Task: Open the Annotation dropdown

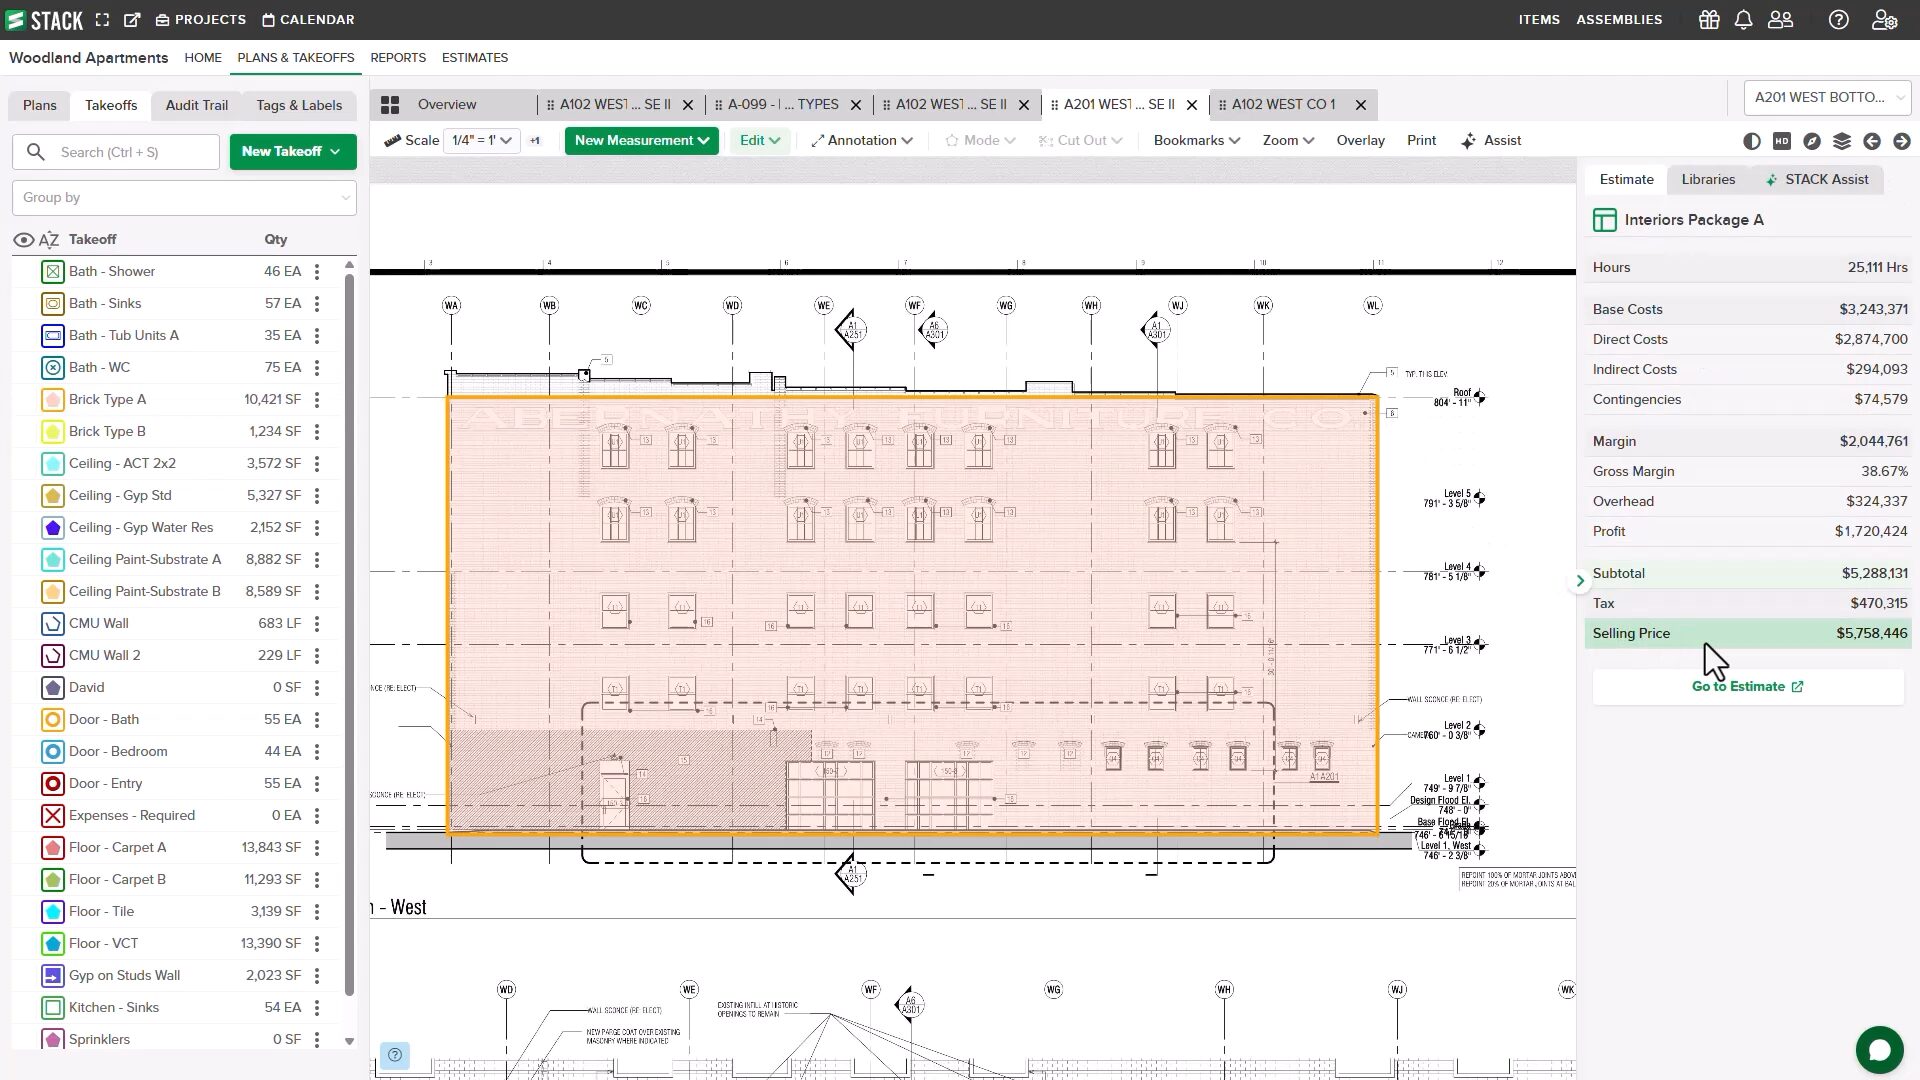Action: (x=861, y=141)
